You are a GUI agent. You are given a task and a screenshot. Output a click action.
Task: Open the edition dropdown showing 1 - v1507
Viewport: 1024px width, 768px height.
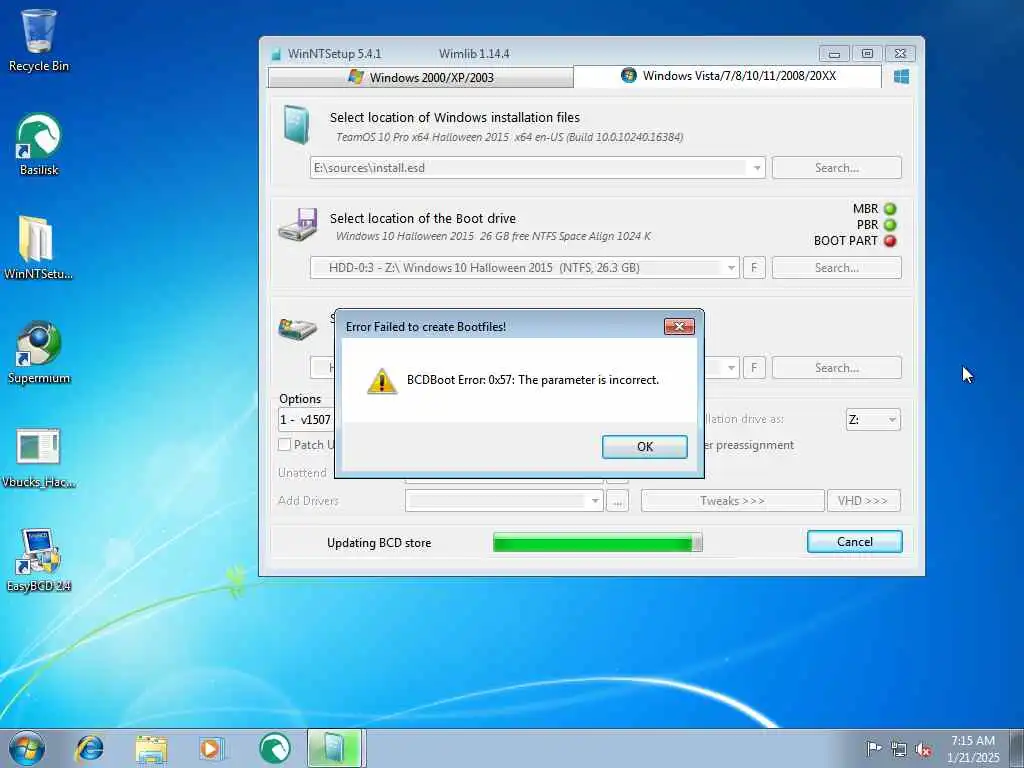(306, 420)
